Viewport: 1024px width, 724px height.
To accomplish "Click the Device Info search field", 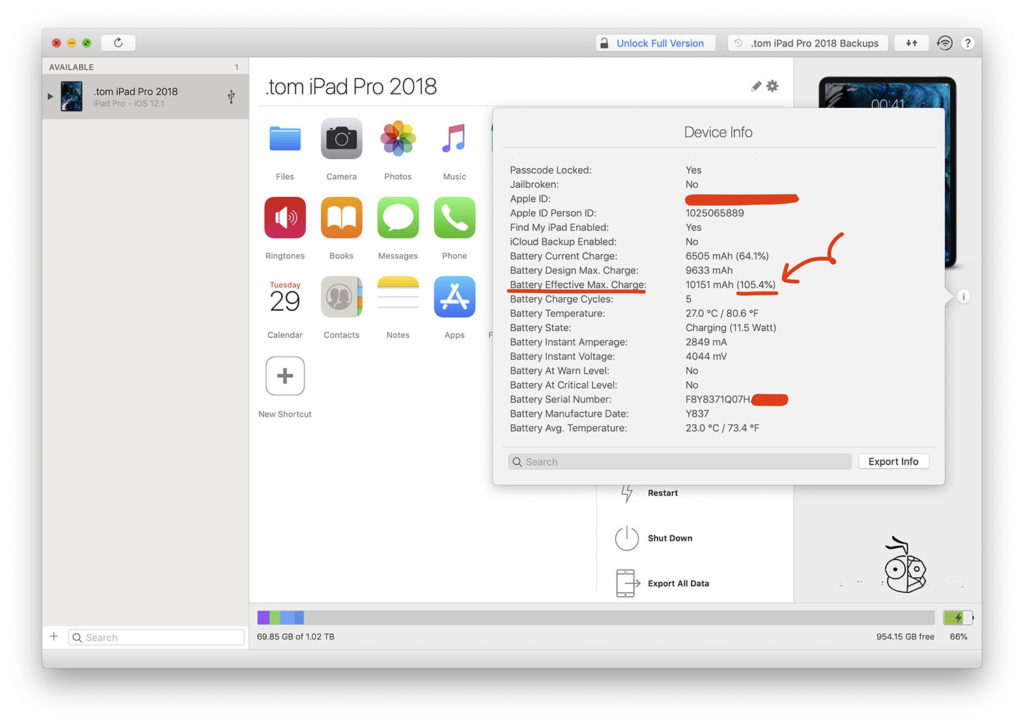I will coord(679,461).
